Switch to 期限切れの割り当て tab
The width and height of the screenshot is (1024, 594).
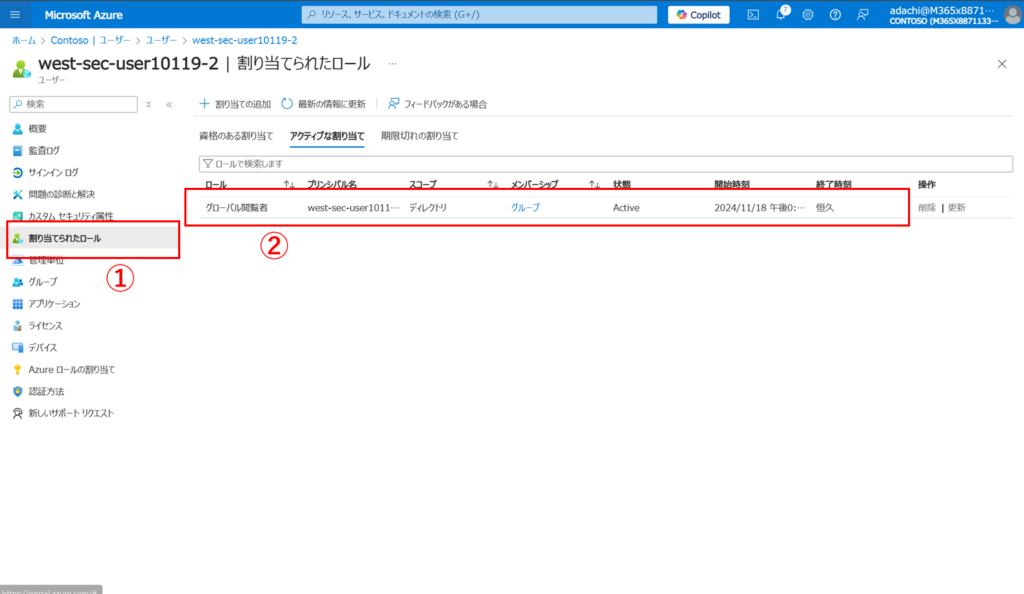(x=419, y=136)
